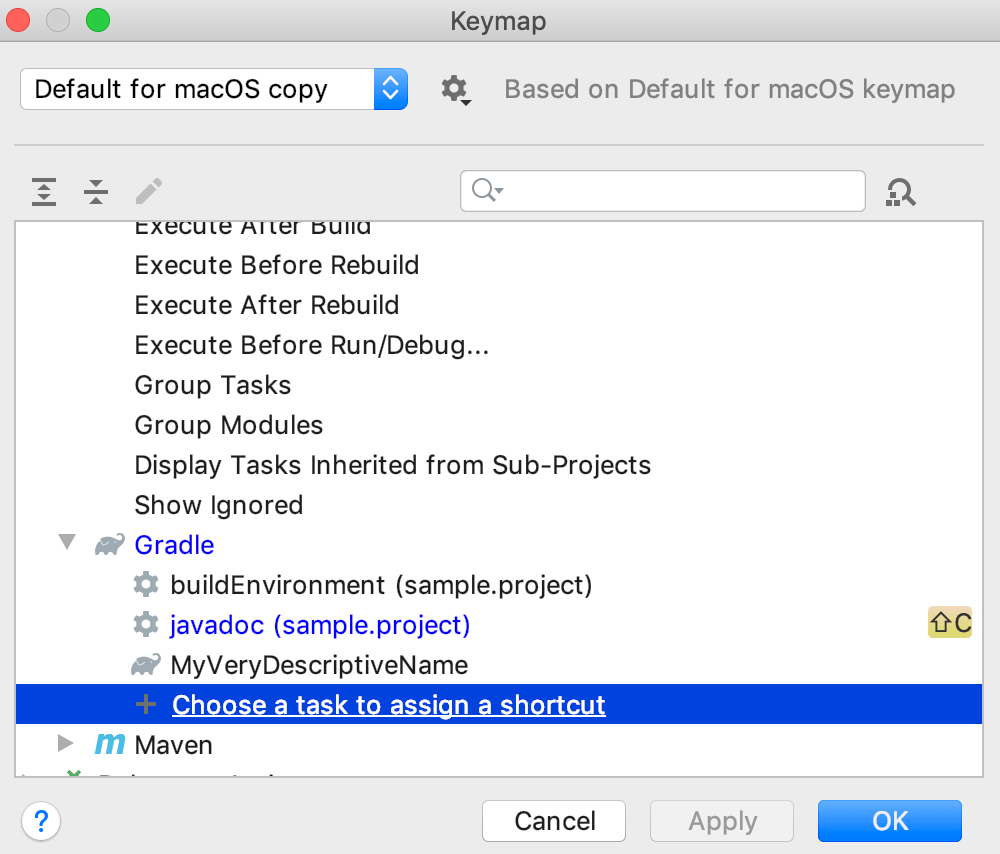The width and height of the screenshot is (1000, 854).
Task: Click inside the shortcut search field
Action: click(x=660, y=191)
